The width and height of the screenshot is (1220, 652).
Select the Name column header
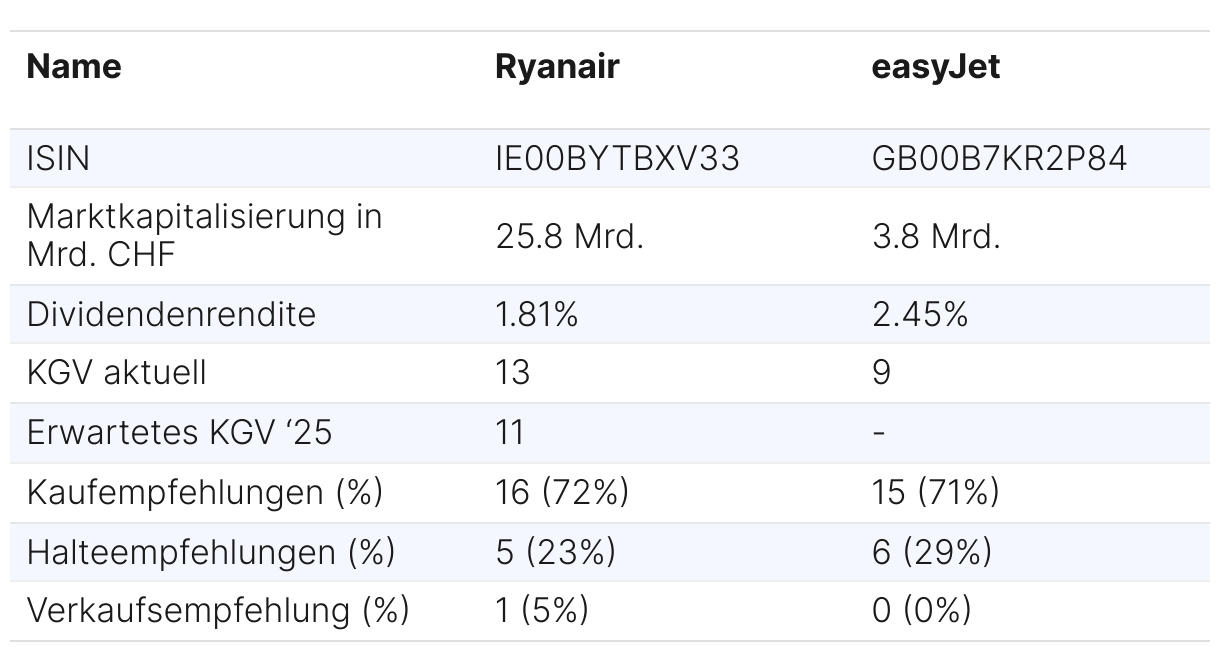[x=74, y=66]
